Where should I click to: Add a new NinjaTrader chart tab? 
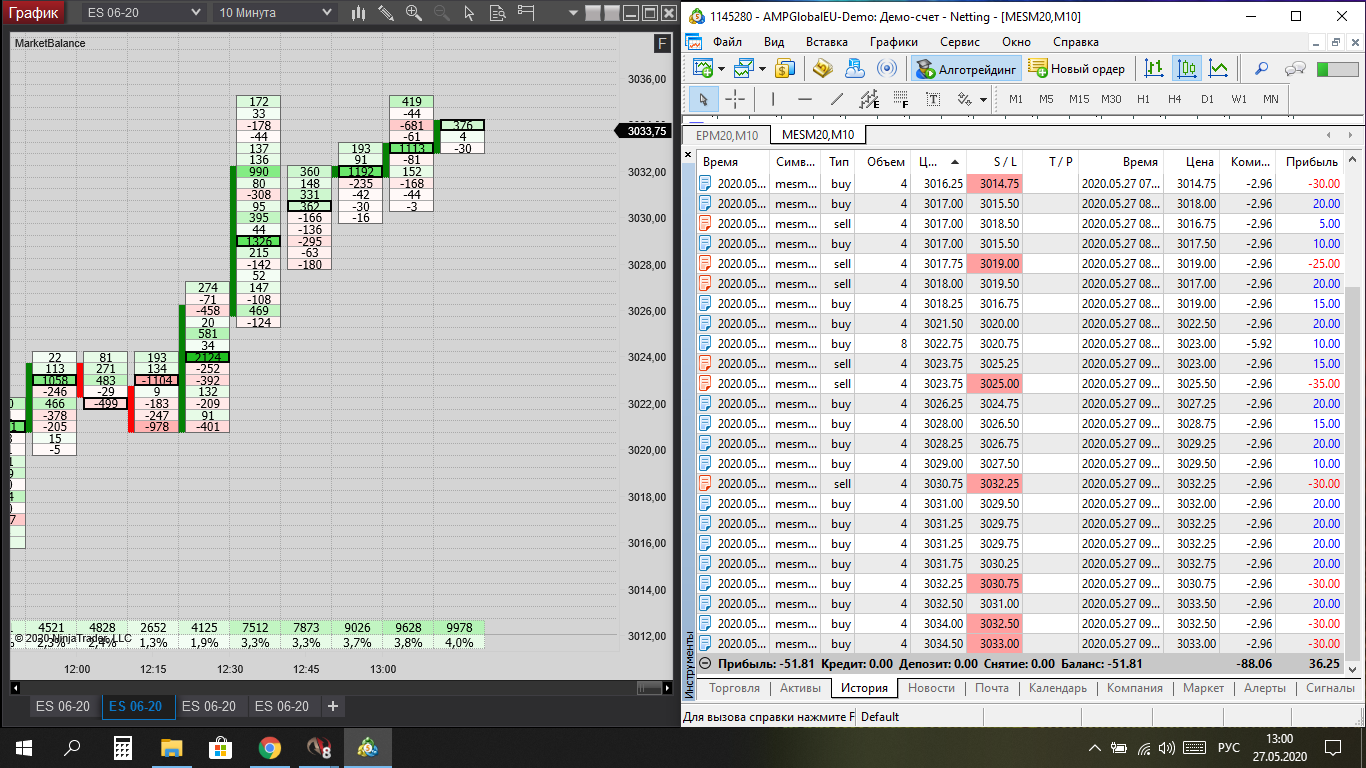(x=333, y=706)
